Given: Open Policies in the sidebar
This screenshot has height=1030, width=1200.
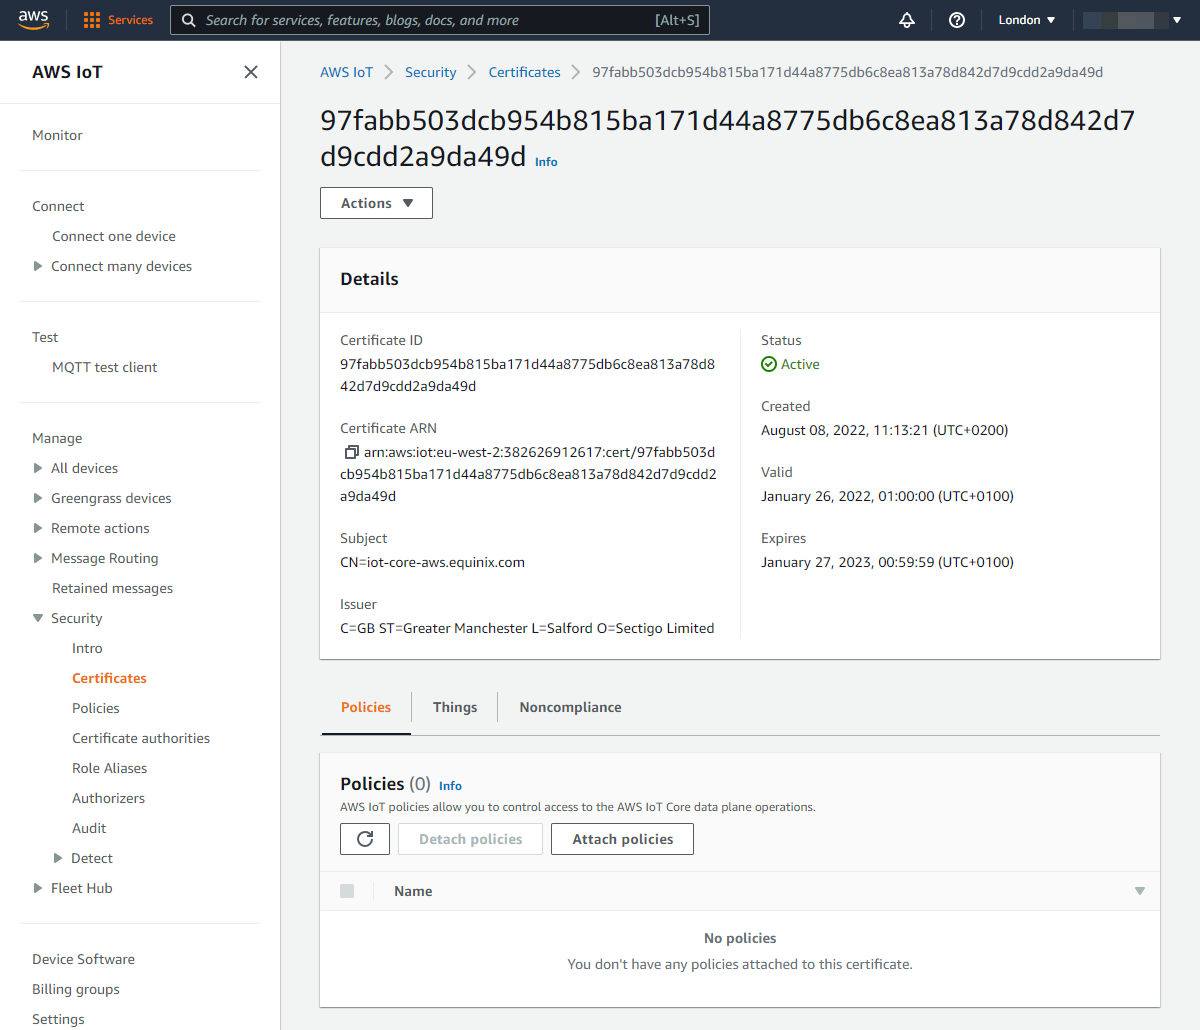Looking at the screenshot, I should (96, 708).
